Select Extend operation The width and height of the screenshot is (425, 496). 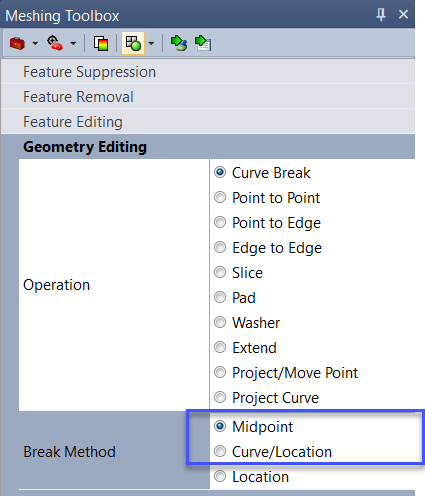245,347
